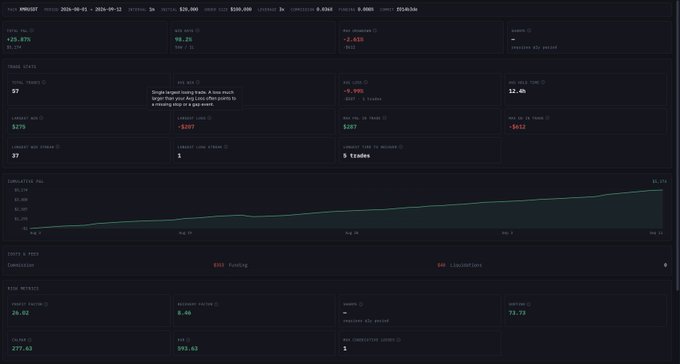Click the Longest Win Streak info icon
This screenshot has height=364, width=680.
coord(58,147)
